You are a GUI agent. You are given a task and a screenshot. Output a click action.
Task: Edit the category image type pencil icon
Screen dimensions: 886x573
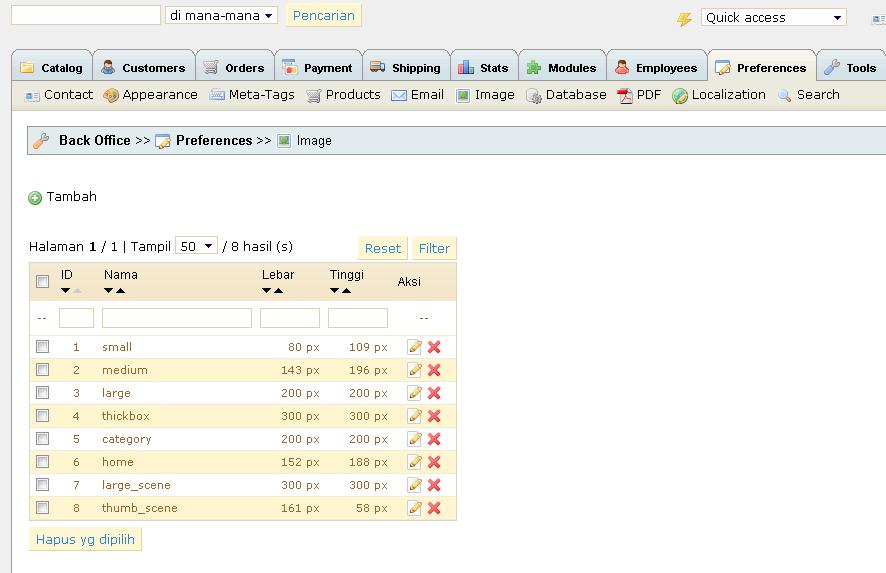pyautogui.click(x=415, y=439)
